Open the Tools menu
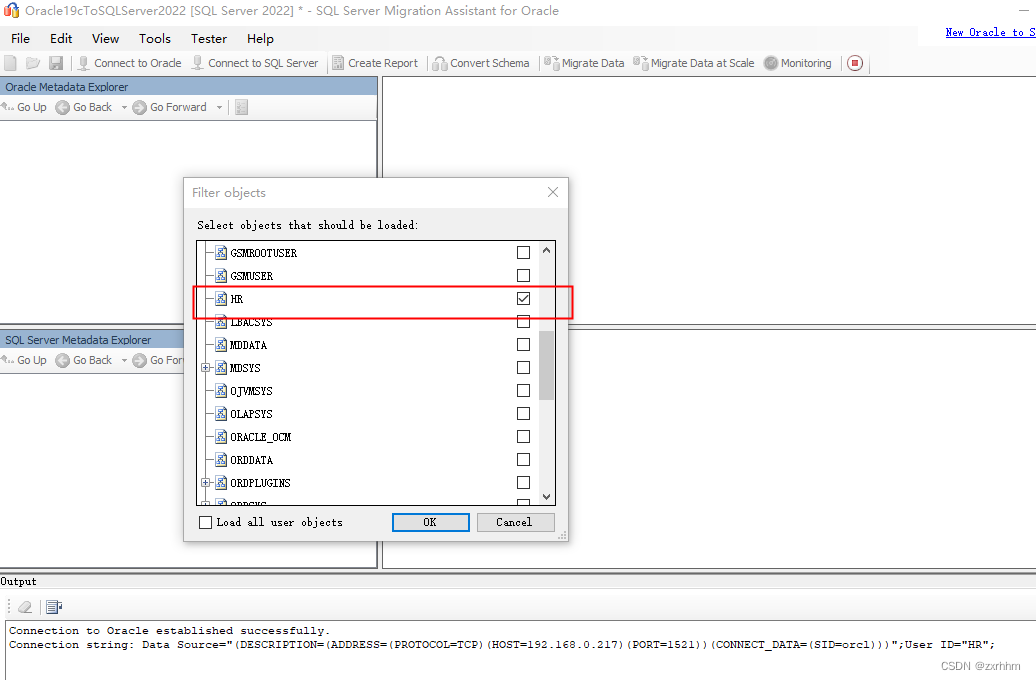This screenshot has height=680, width=1036. click(x=155, y=38)
